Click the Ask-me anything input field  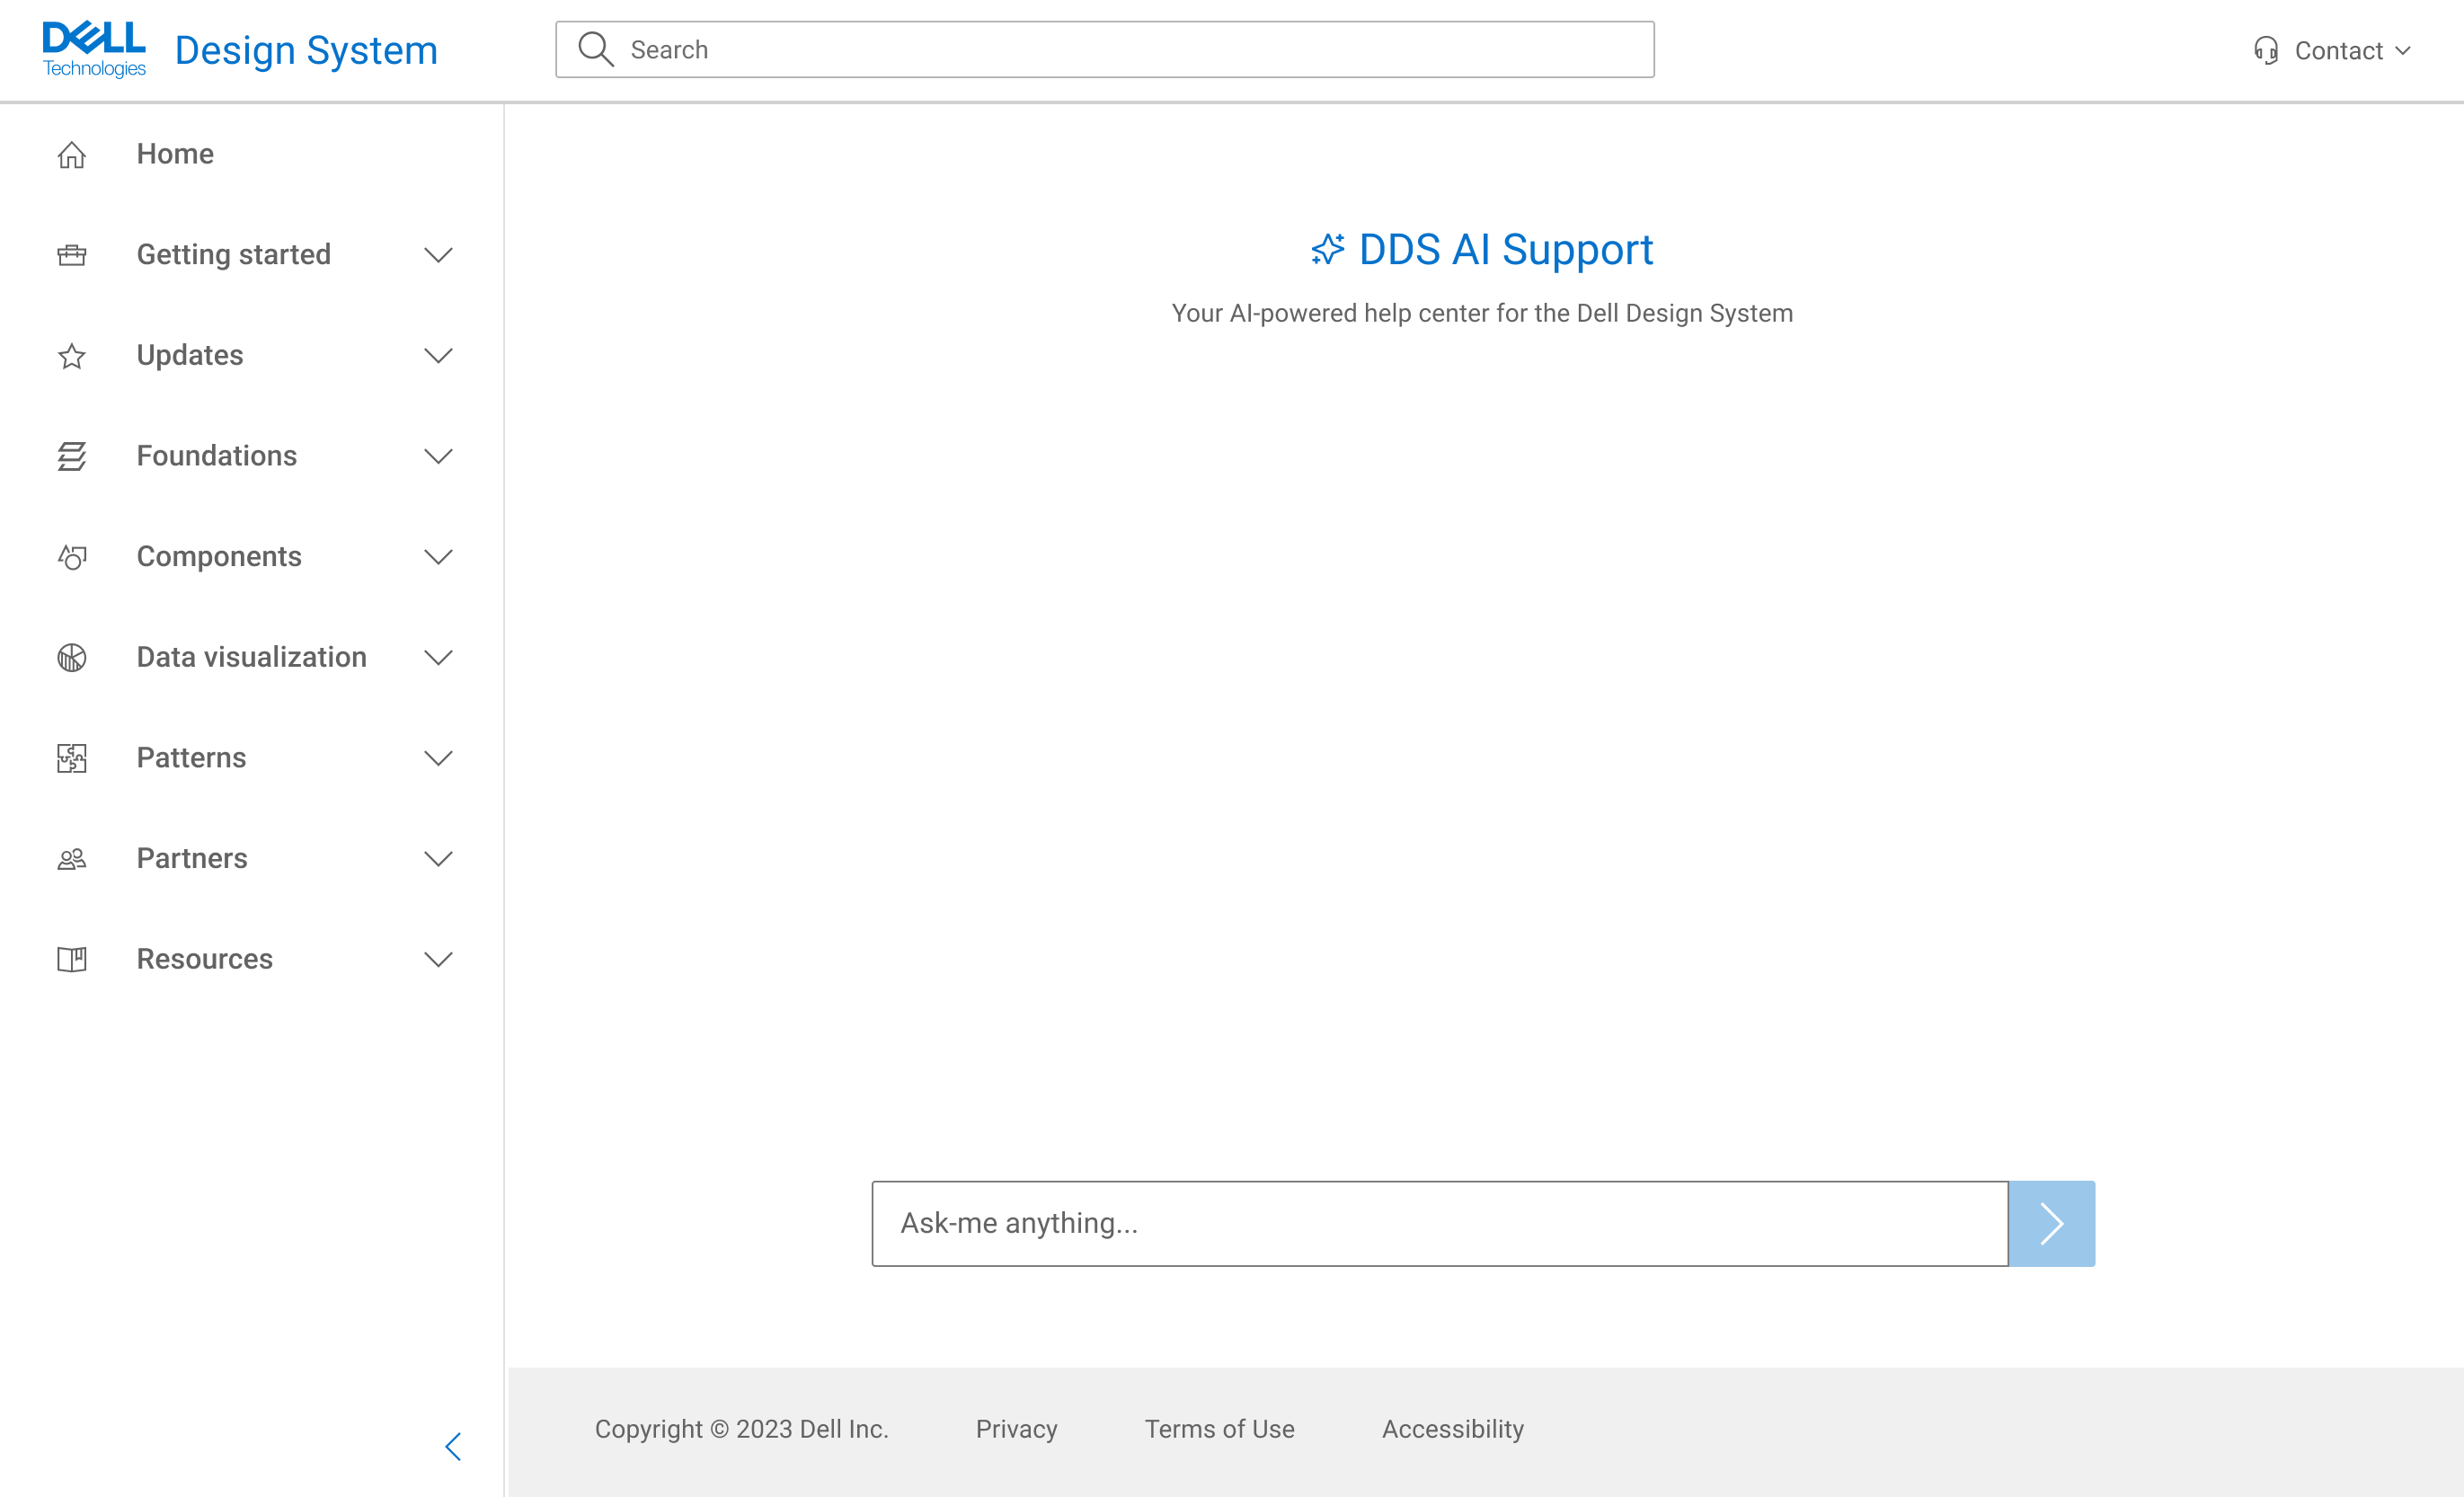click(1439, 1223)
